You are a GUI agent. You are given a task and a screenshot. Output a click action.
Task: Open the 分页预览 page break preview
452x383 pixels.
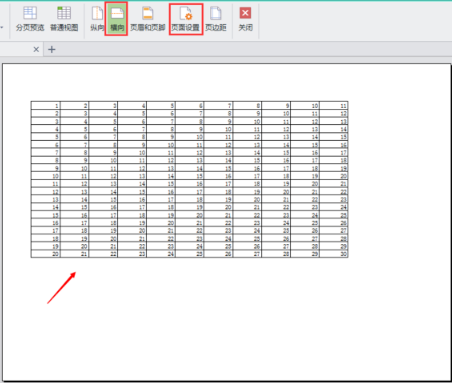point(30,19)
